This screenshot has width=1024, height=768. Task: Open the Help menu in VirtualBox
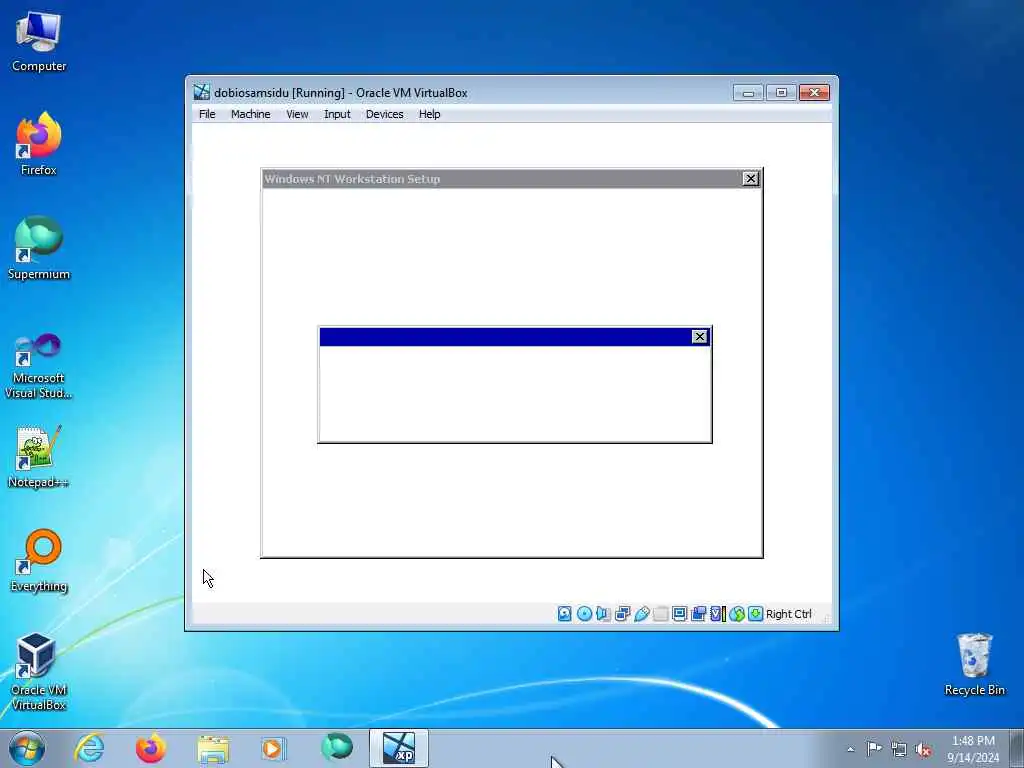(429, 114)
